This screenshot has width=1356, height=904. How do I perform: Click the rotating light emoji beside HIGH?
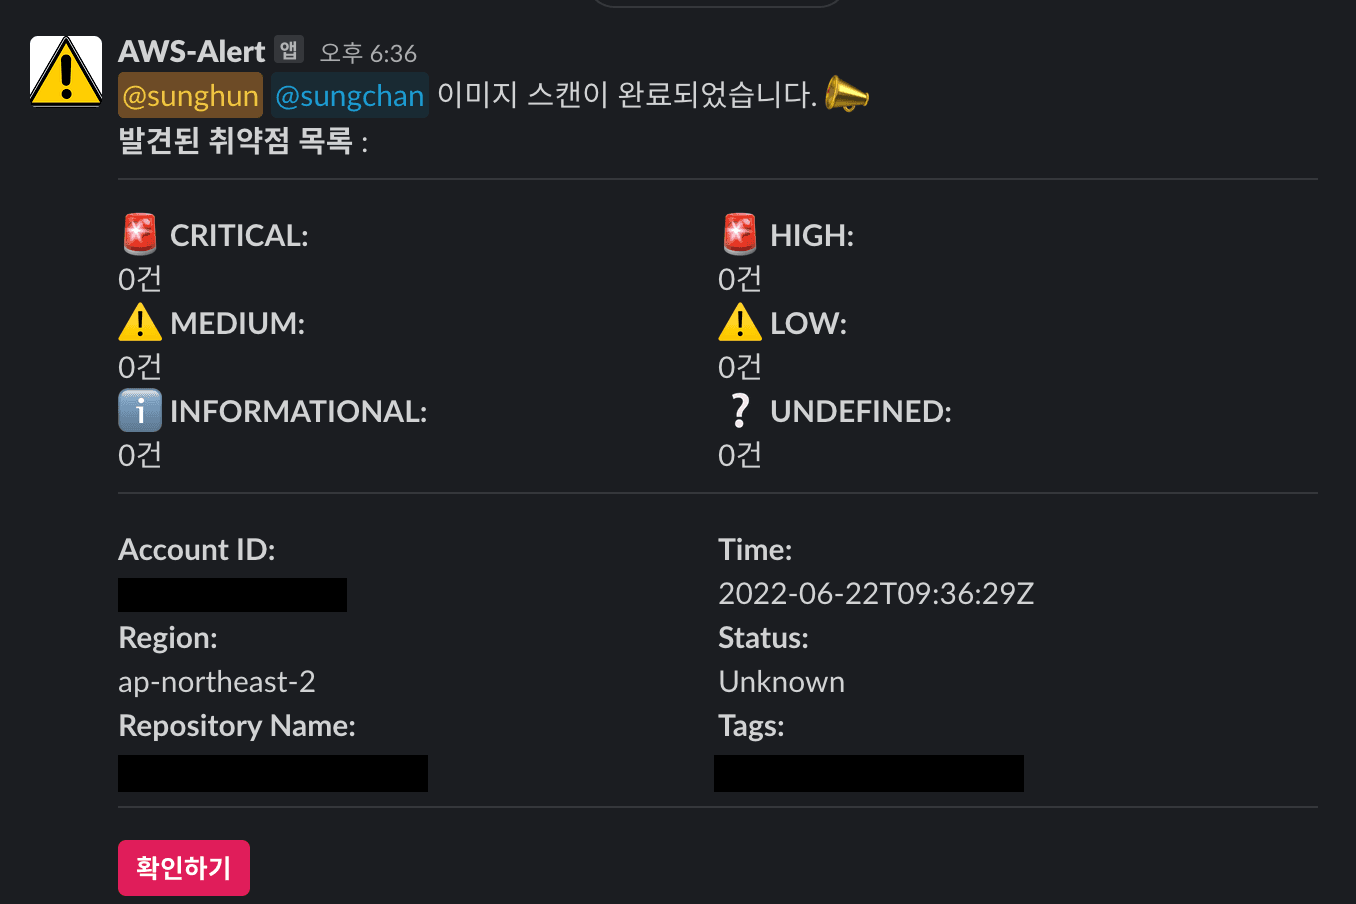tap(739, 234)
